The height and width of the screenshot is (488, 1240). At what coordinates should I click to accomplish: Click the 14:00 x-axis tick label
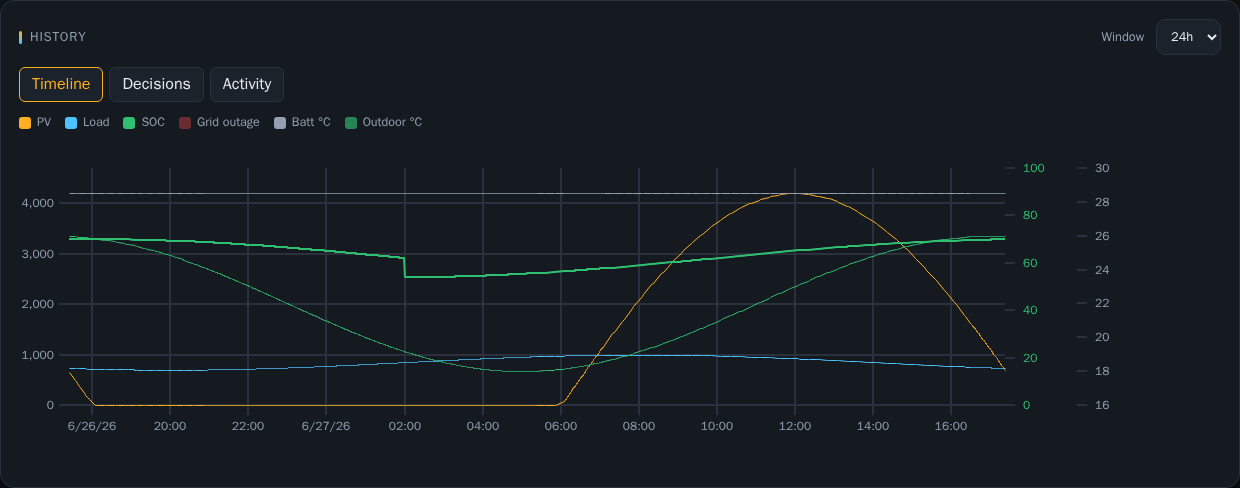[x=873, y=426]
